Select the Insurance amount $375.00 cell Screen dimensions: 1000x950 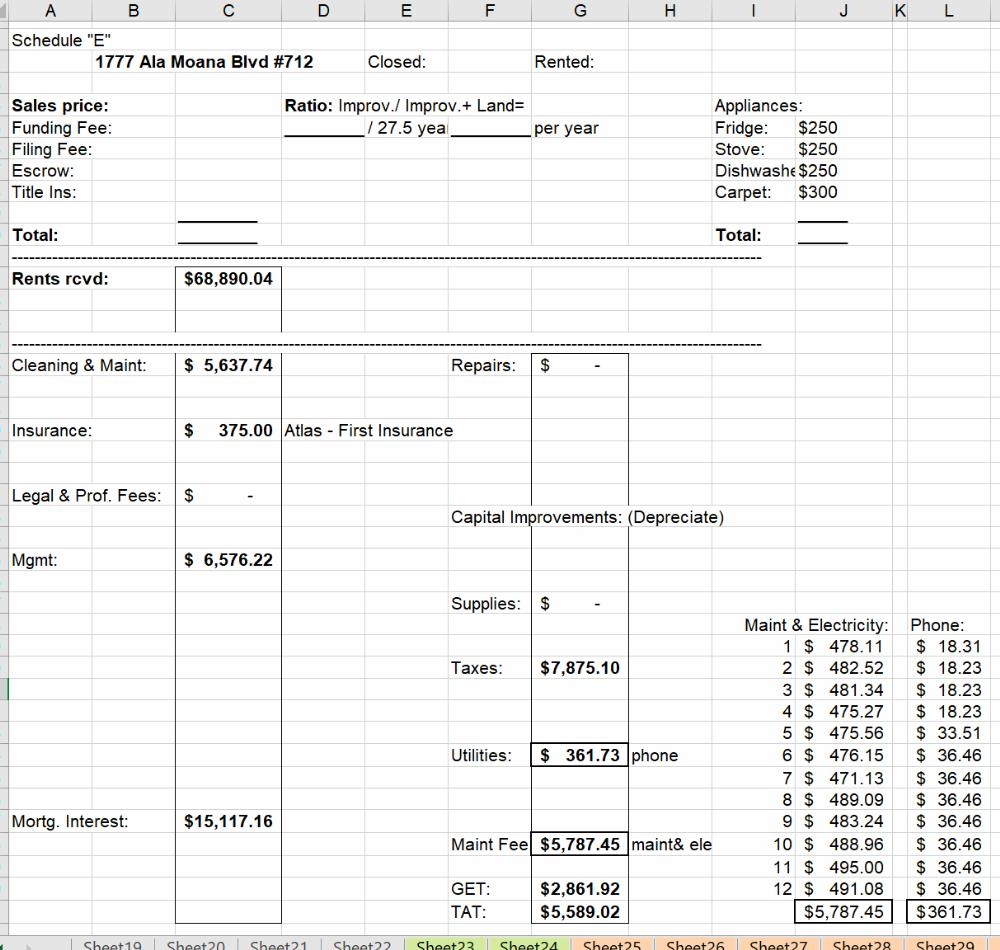228,431
